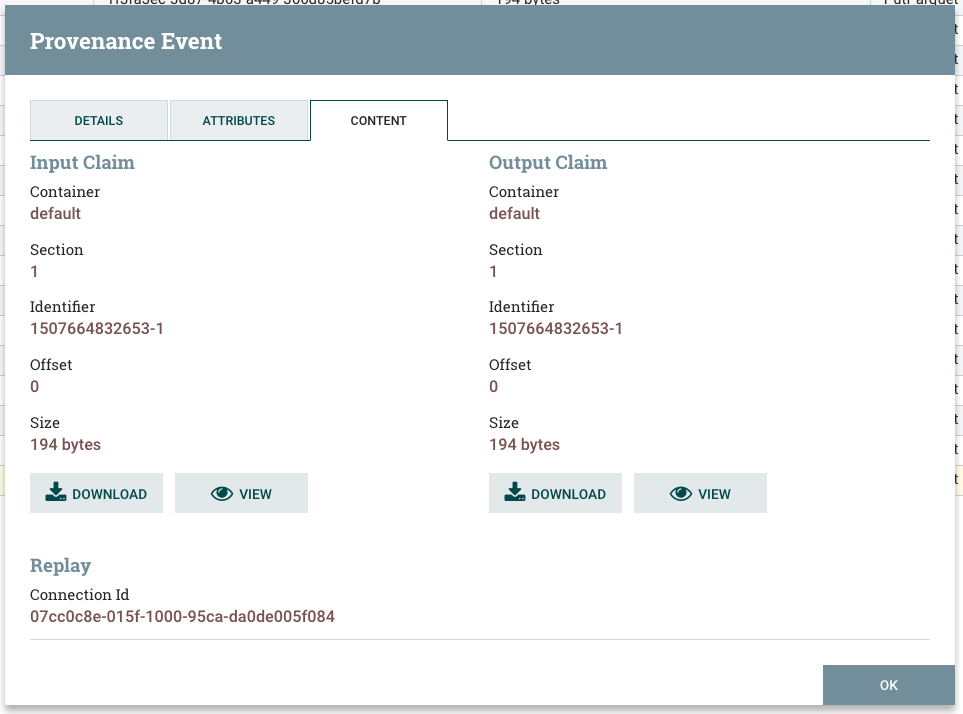Select the Replay Connection Id value
This screenshot has height=714, width=963.
tap(182, 616)
